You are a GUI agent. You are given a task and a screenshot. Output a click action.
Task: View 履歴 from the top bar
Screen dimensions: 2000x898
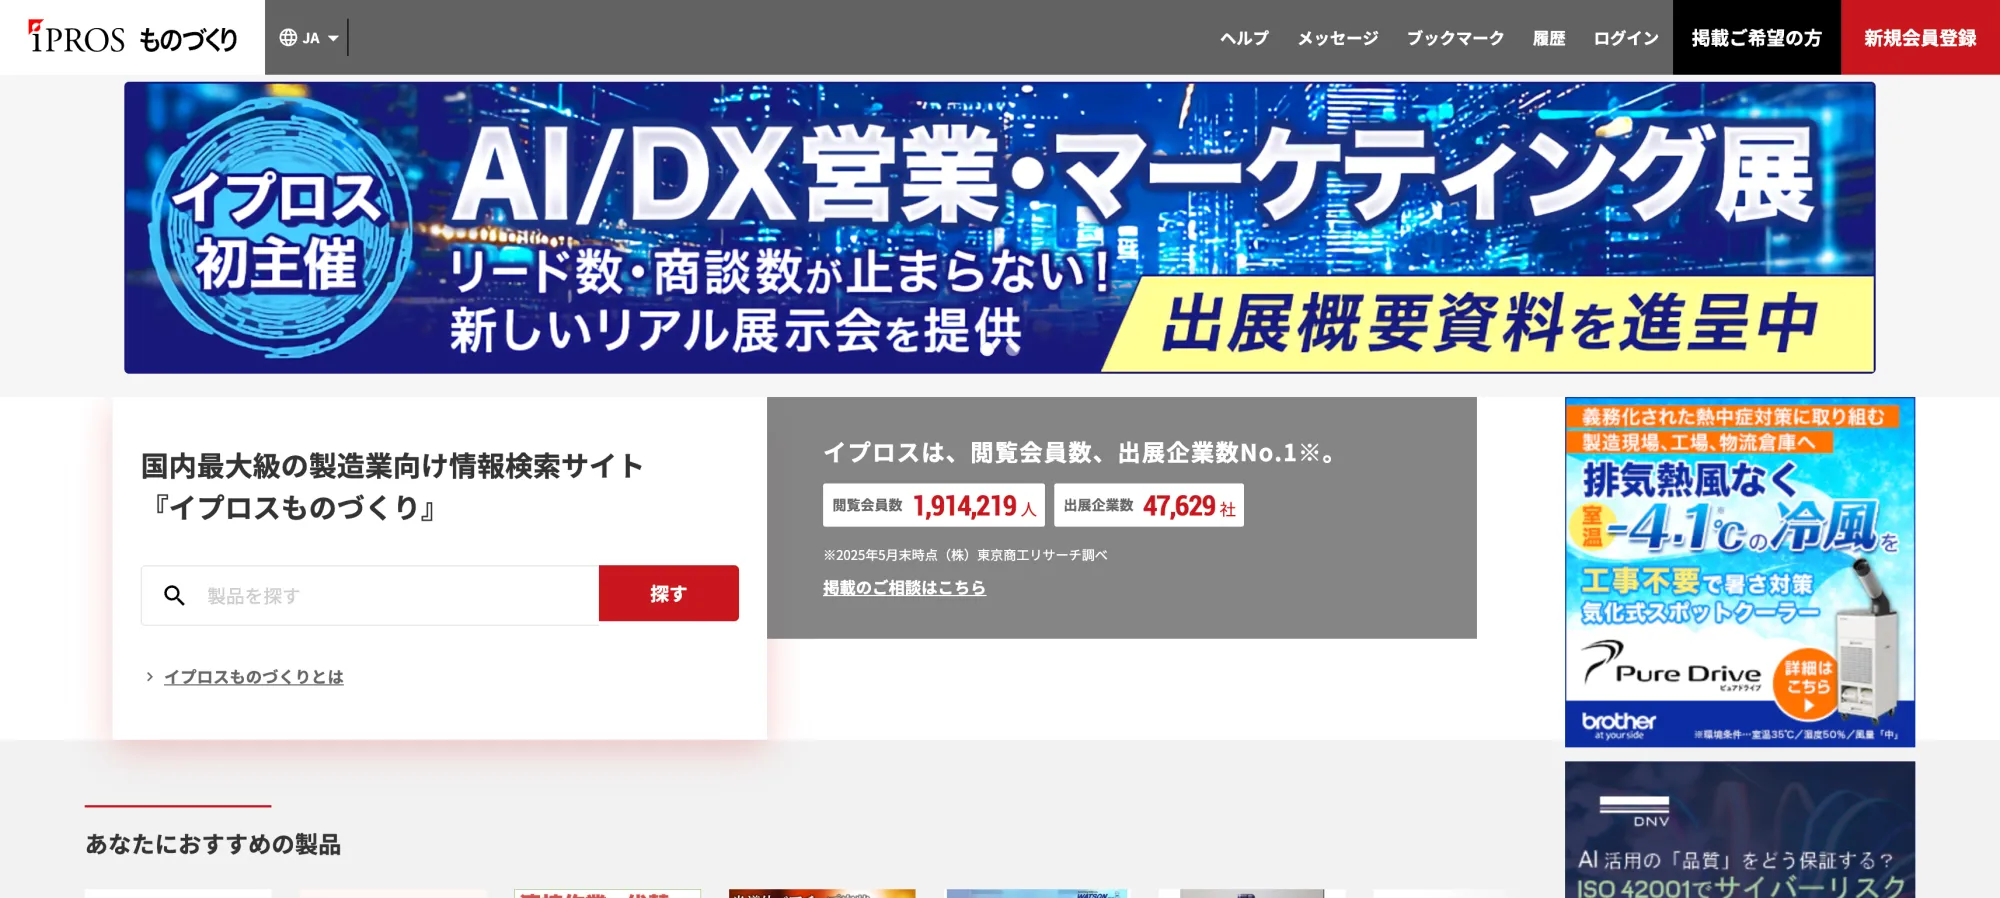coord(1548,38)
